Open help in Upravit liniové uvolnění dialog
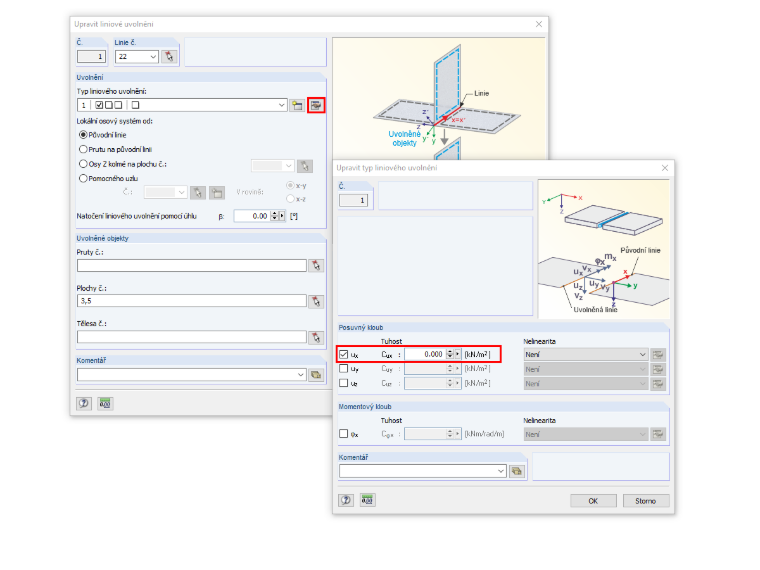The width and height of the screenshot is (760, 570). pos(84,403)
